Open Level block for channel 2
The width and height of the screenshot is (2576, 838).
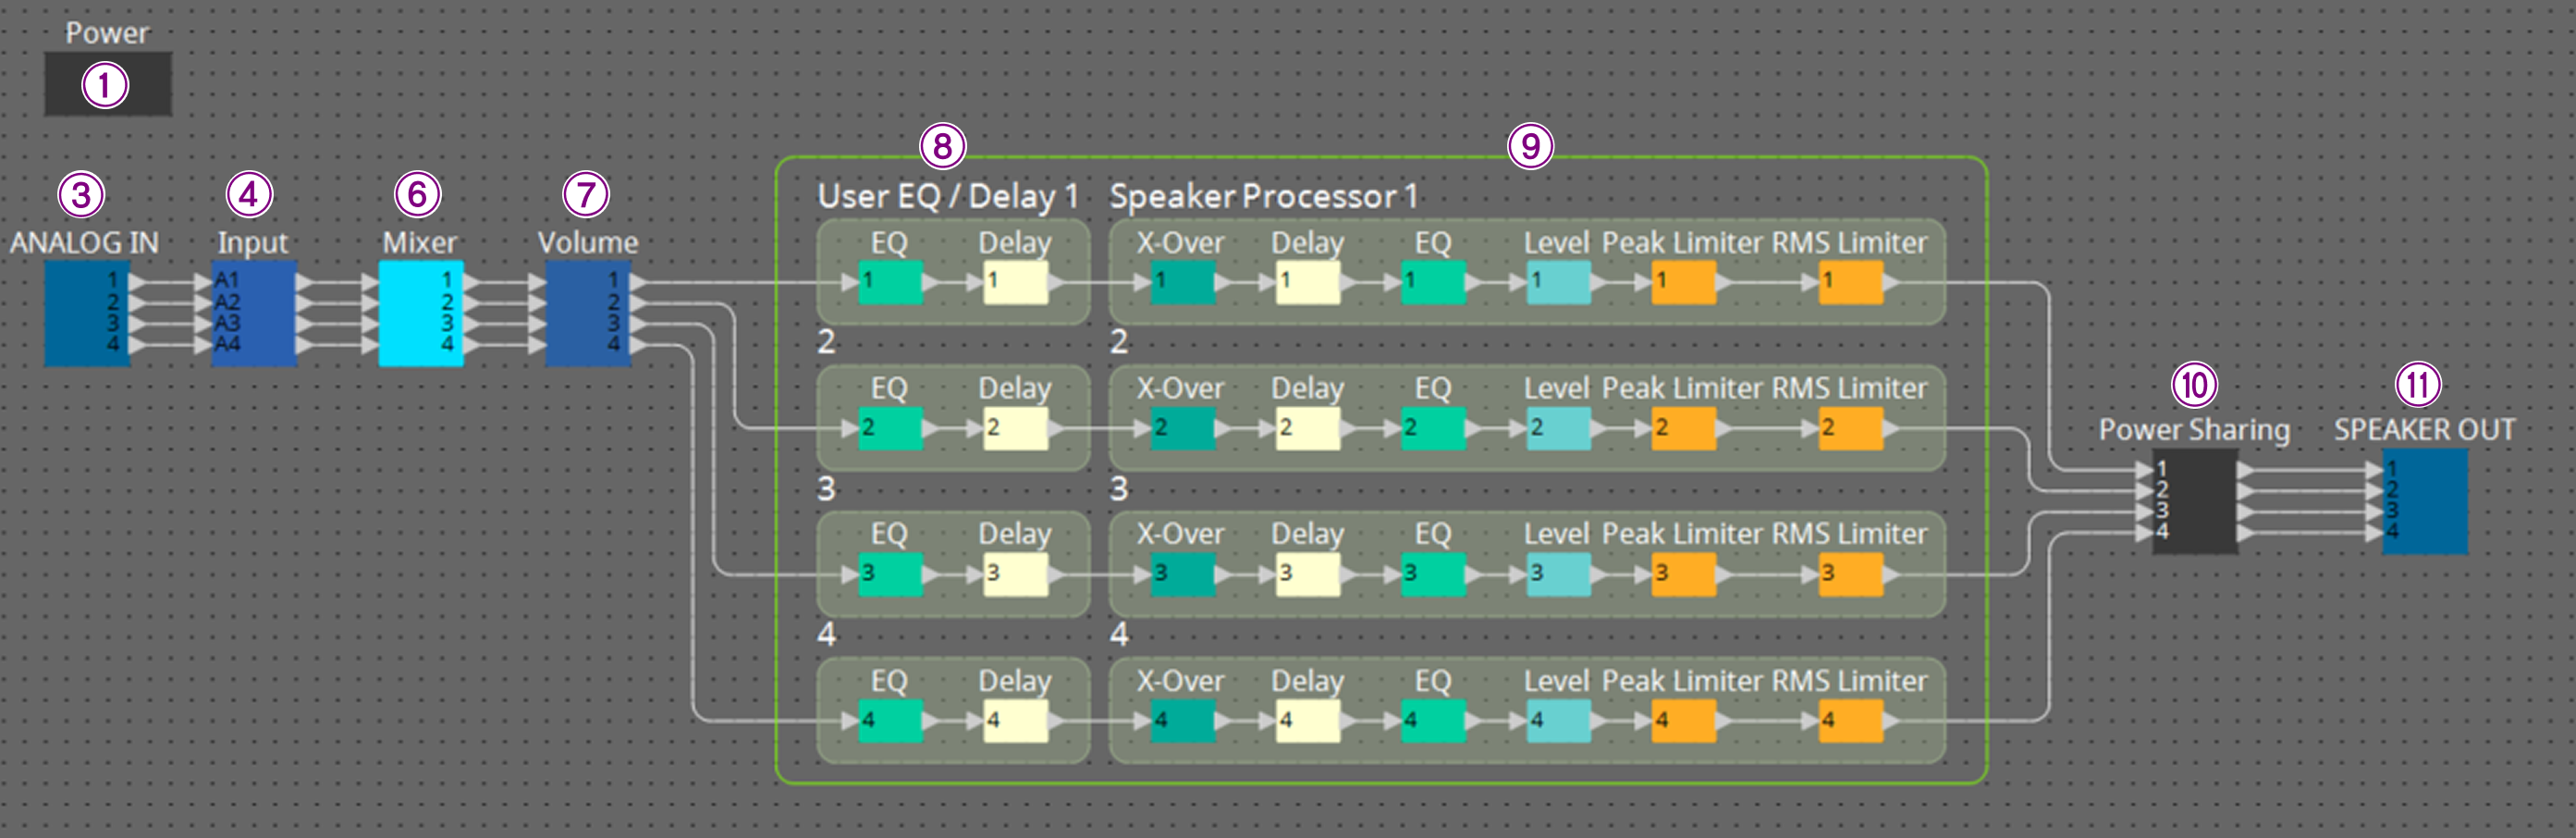point(1559,428)
